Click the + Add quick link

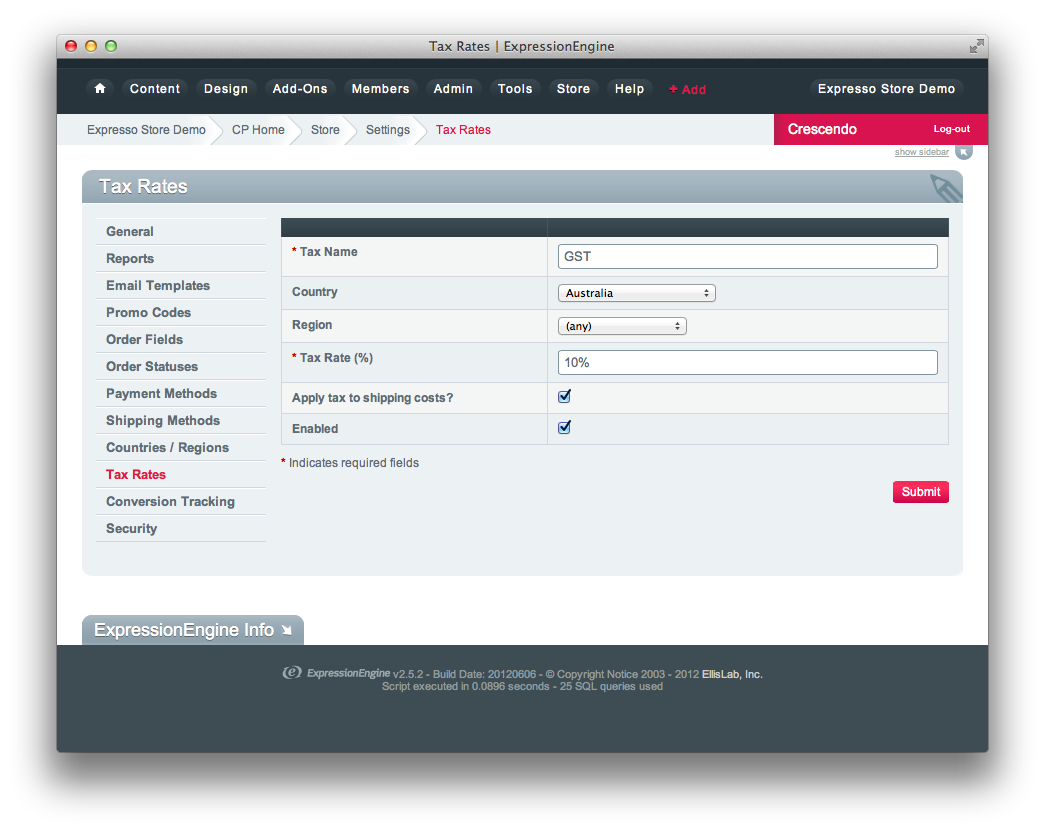[687, 89]
